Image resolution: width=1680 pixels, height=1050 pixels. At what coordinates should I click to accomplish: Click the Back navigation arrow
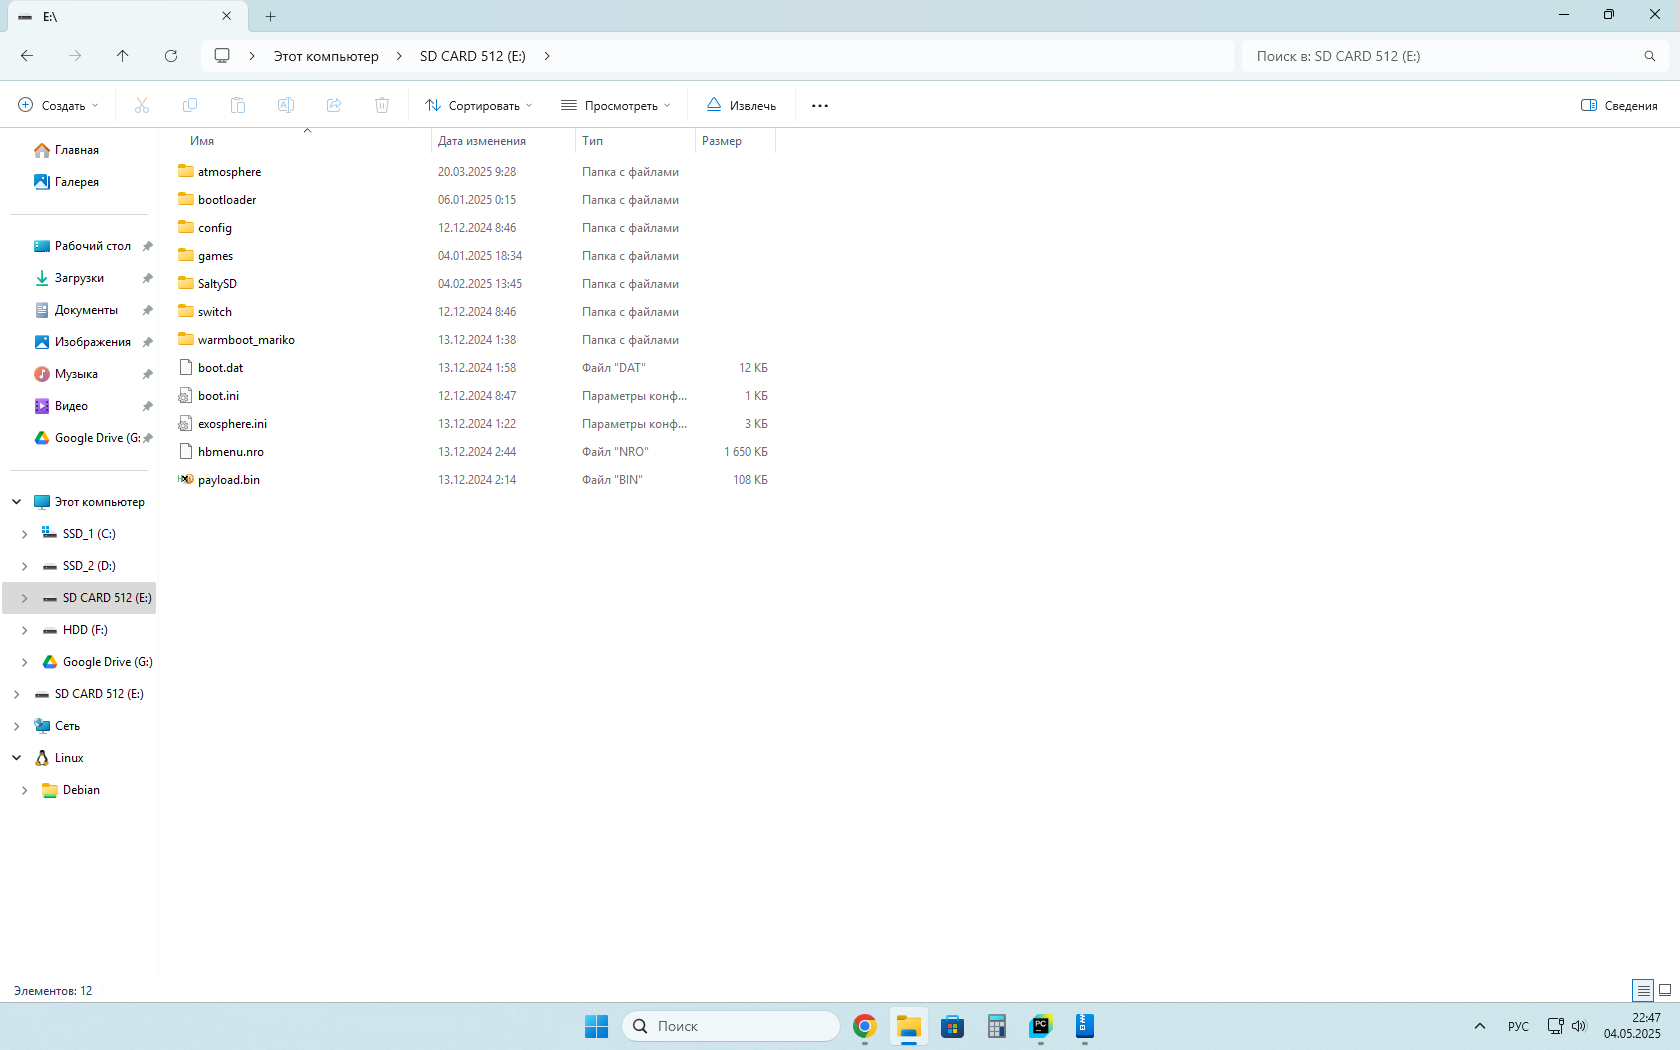(27, 56)
